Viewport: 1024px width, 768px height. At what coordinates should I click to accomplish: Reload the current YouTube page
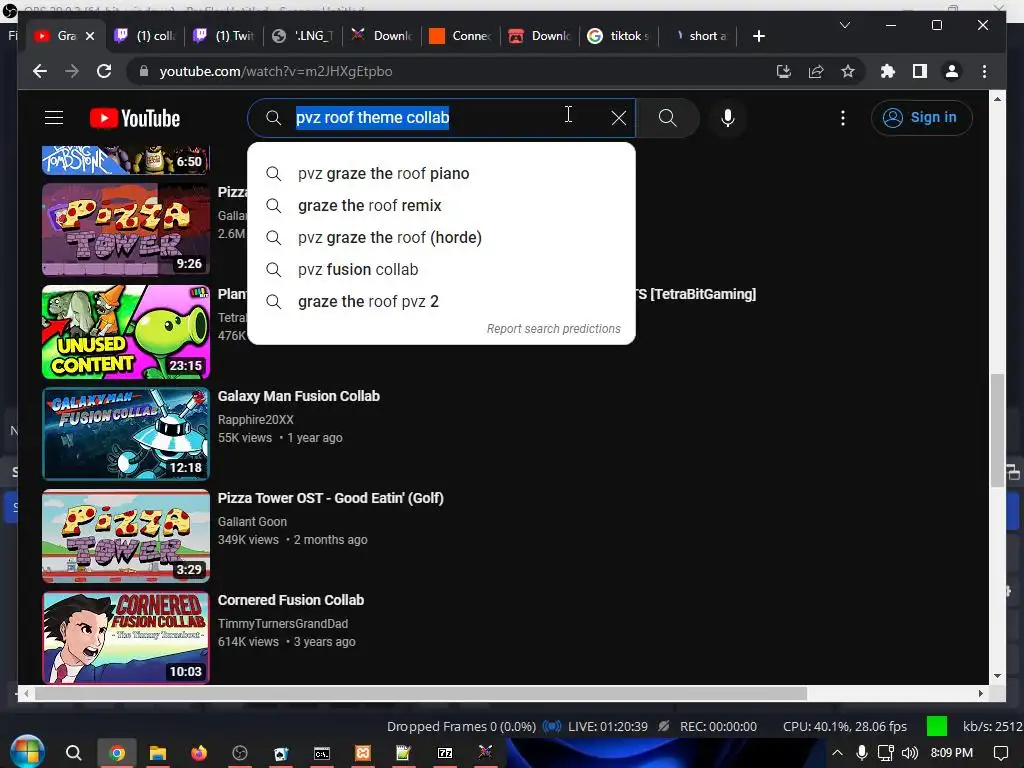tap(104, 71)
